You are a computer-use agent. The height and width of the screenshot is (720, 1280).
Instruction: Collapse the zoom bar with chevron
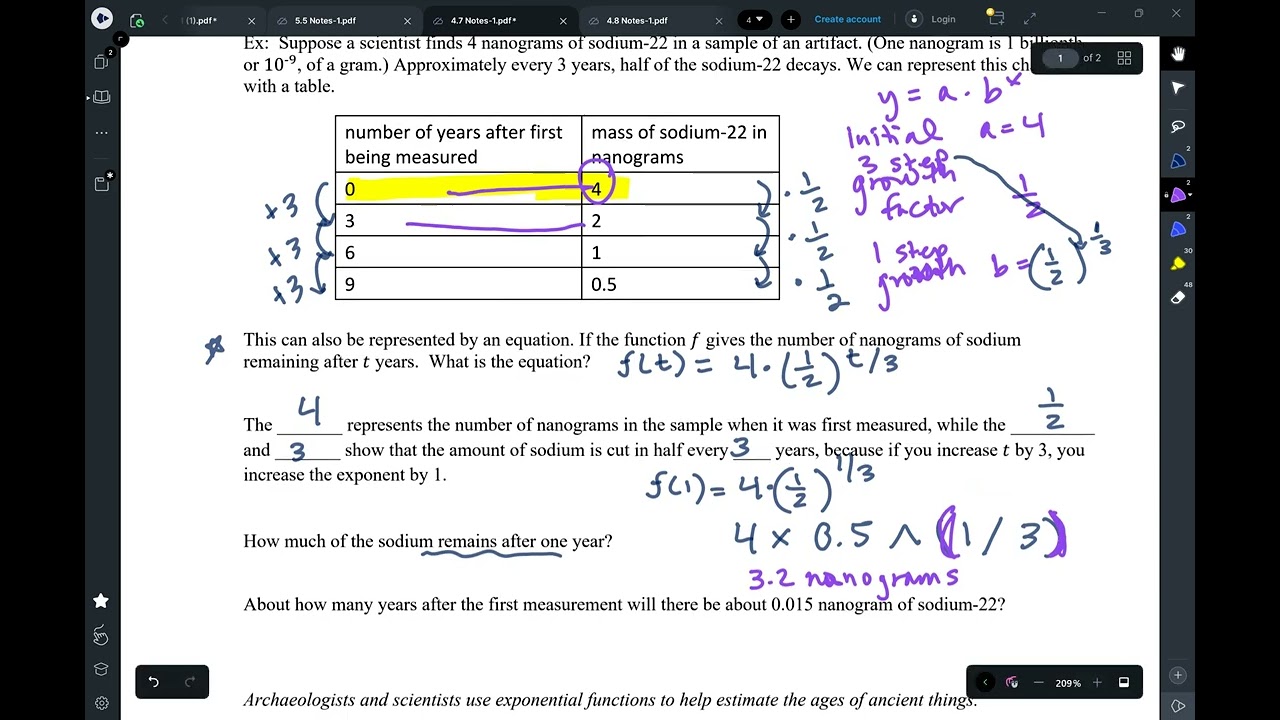(x=985, y=682)
